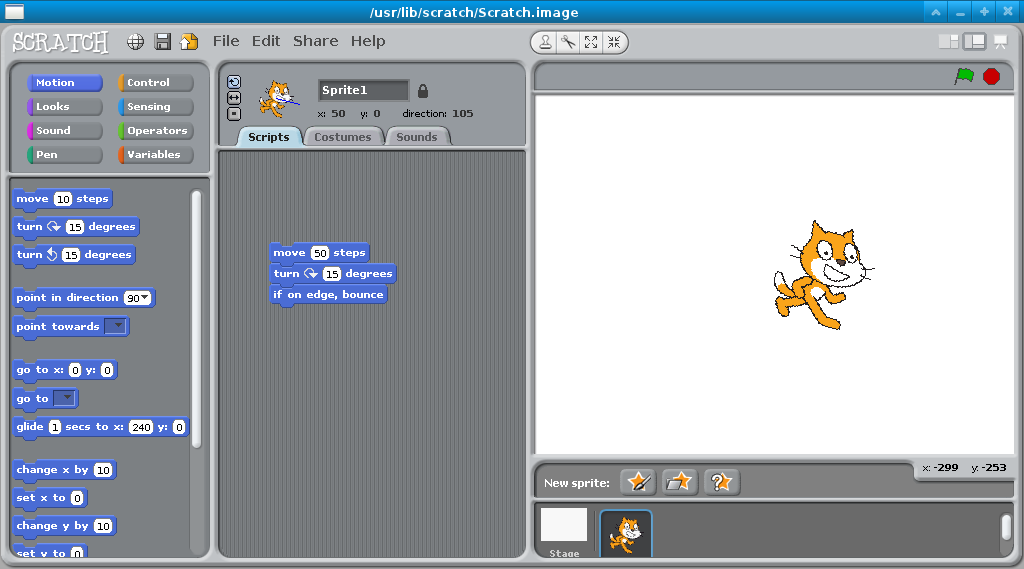Select the Pen block category

coord(65,155)
